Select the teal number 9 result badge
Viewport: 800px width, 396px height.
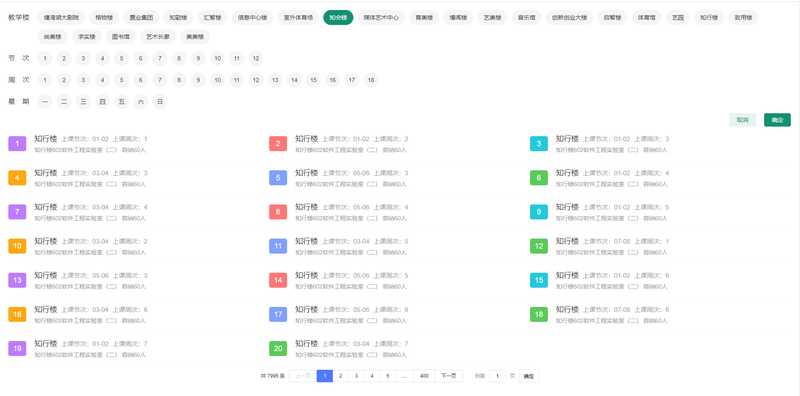(x=539, y=212)
